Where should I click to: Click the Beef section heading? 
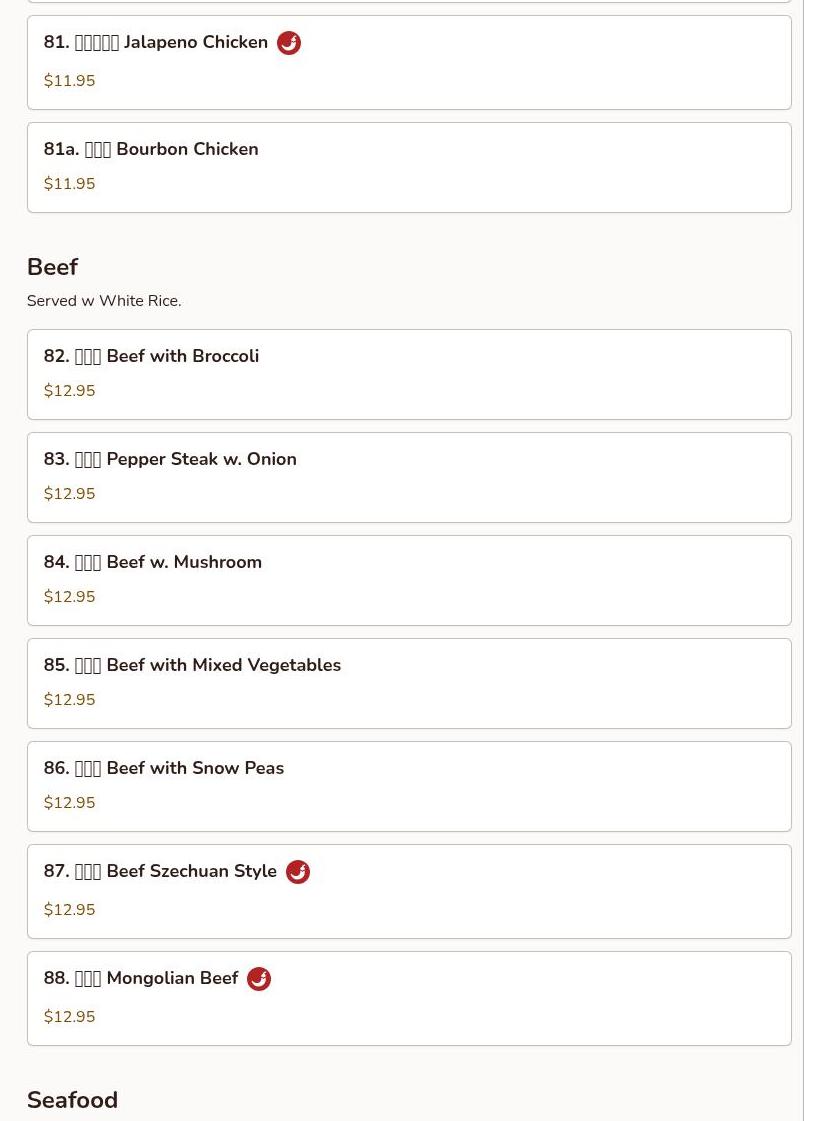pyautogui.click(x=52, y=267)
